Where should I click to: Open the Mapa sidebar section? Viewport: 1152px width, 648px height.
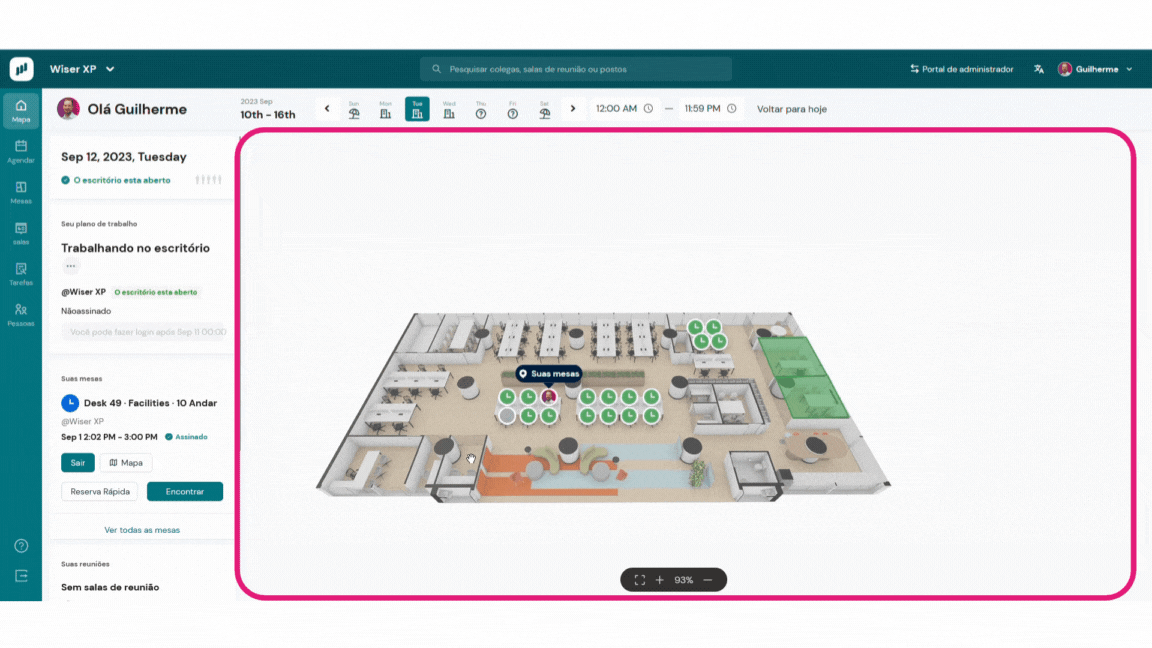21,111
